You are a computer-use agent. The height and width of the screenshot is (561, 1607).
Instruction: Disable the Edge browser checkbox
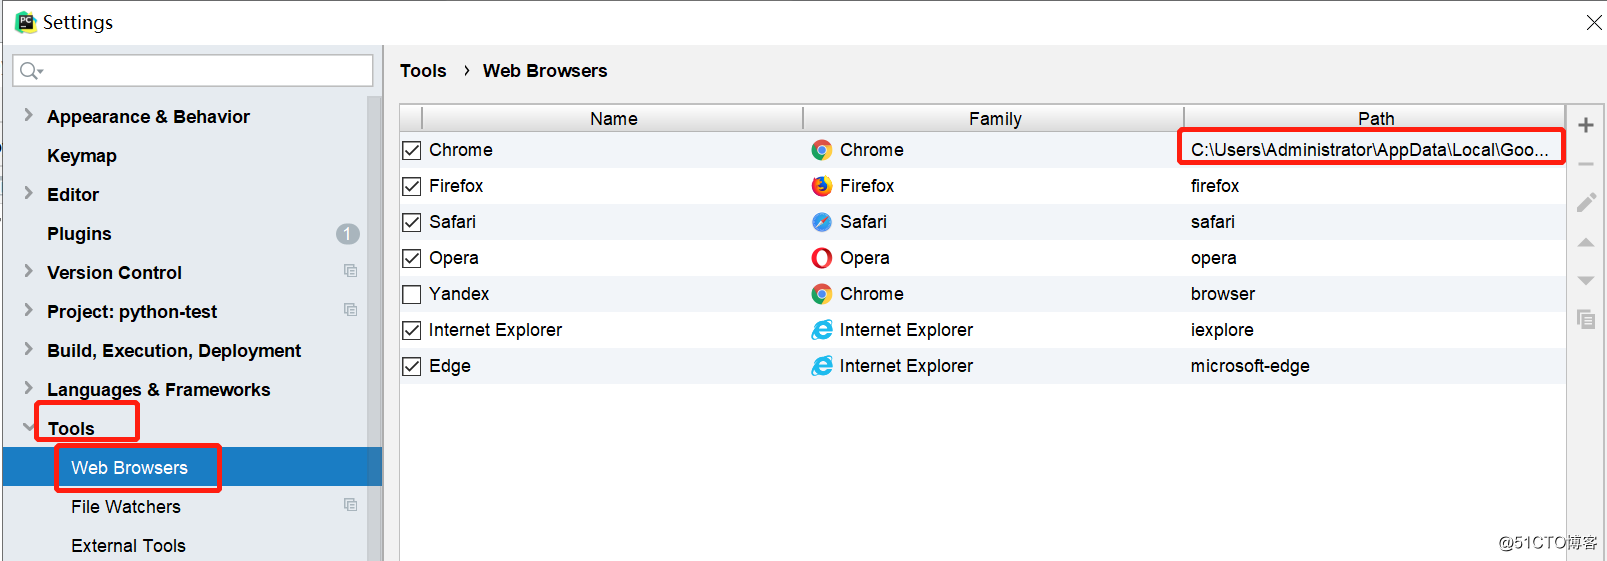(411, 366)
